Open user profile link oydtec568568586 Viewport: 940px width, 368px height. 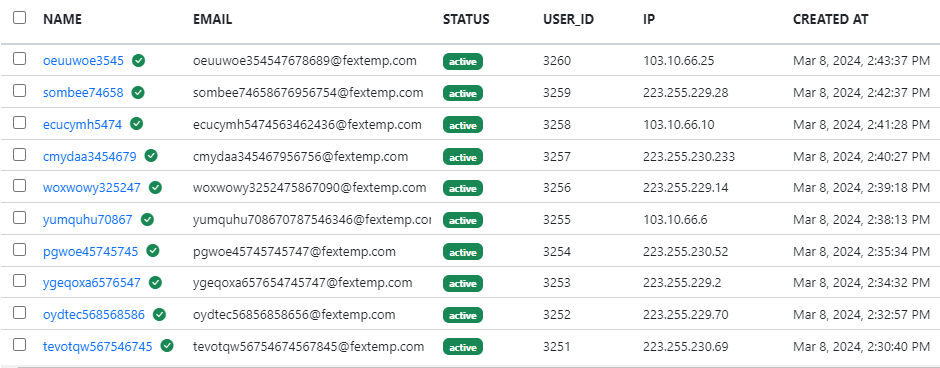click(94, 314)
